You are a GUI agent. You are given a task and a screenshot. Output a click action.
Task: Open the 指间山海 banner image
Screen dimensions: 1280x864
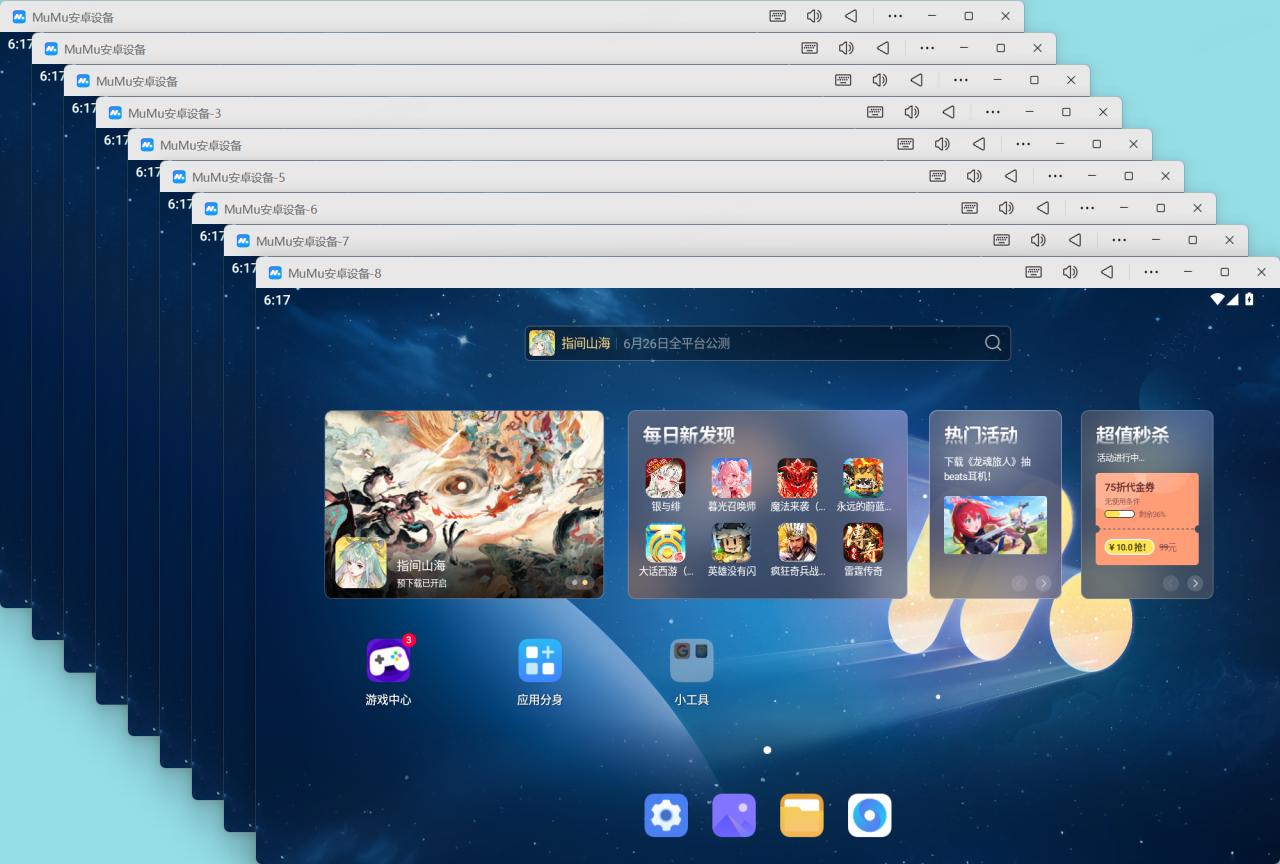click(x=464, y=504)
